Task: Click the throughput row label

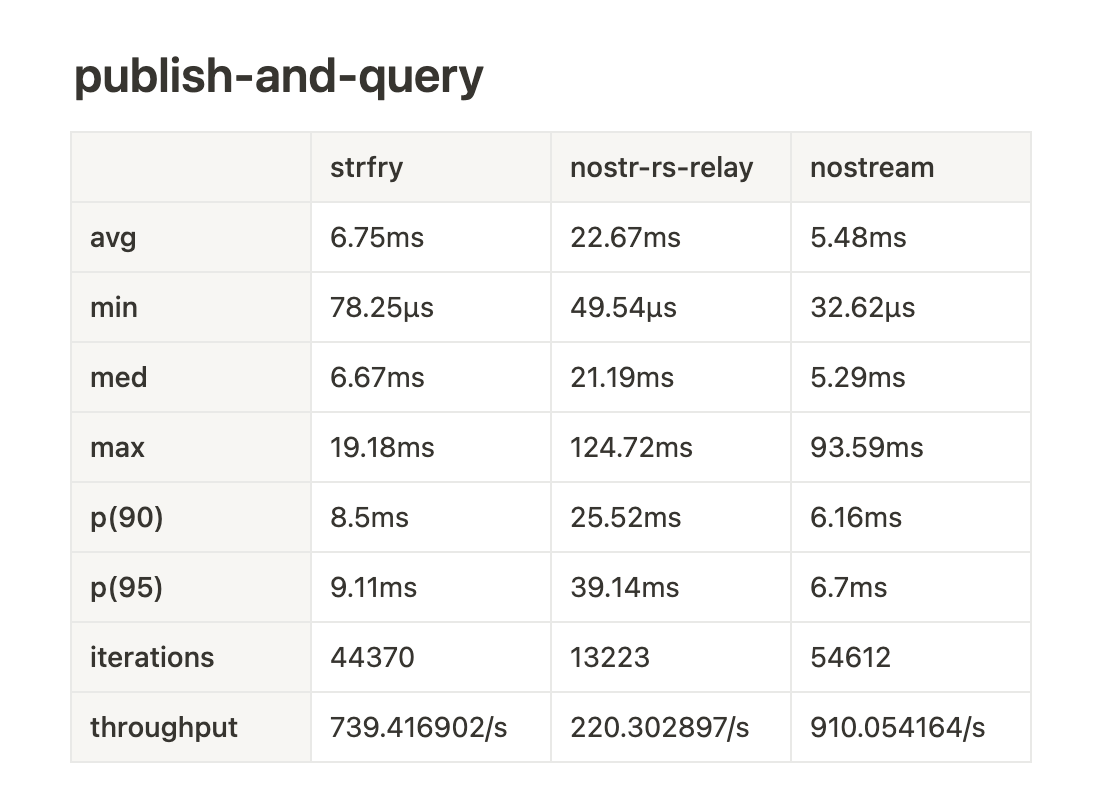Action: point(164,728)
